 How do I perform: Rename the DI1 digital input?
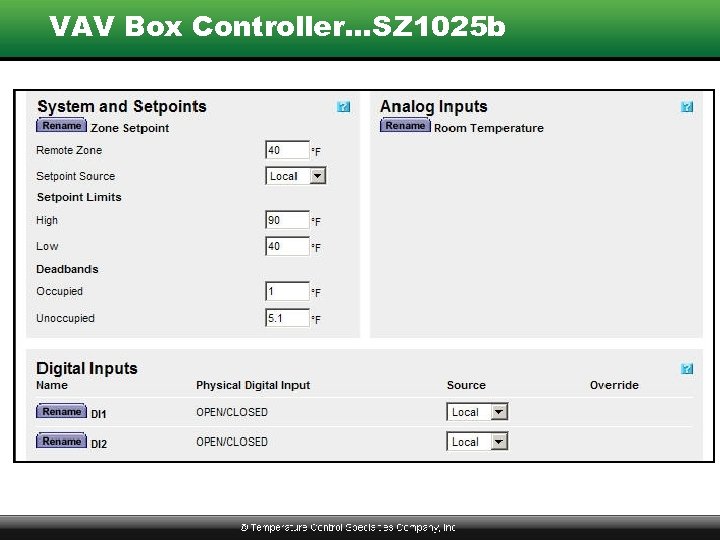pyautogui.click(x=62, y=411)
